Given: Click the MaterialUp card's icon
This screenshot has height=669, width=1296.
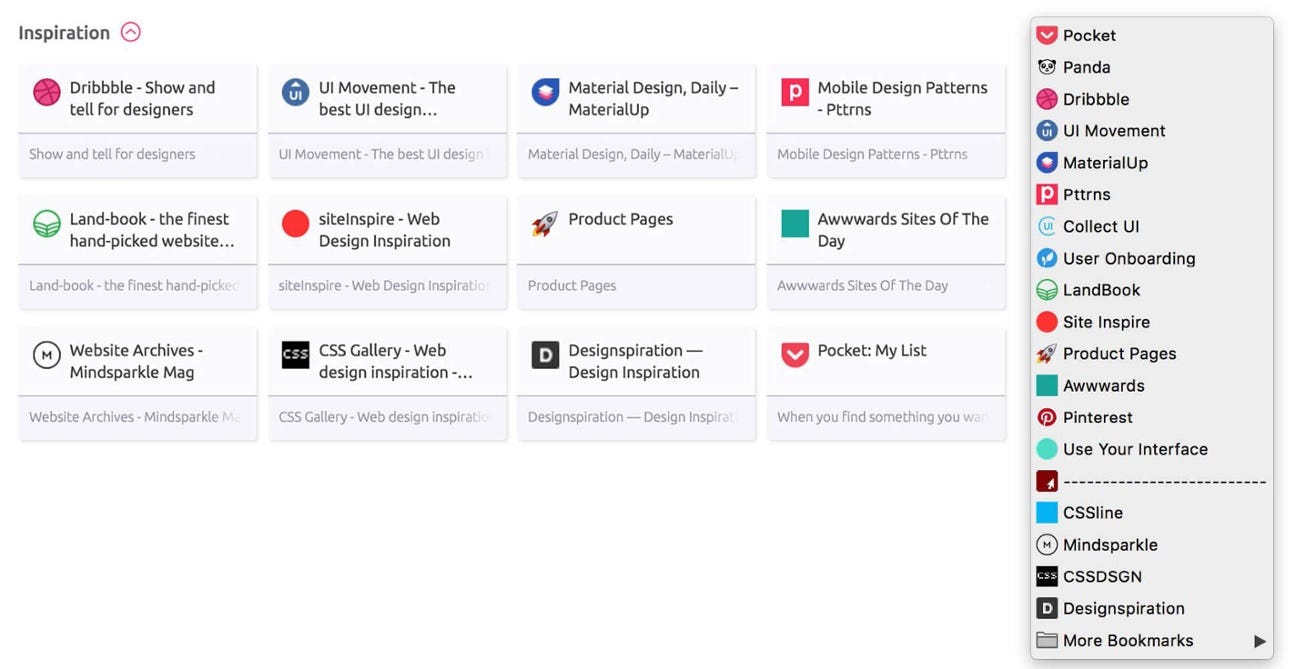Looking at the screenshot, I should pos(545,93).
